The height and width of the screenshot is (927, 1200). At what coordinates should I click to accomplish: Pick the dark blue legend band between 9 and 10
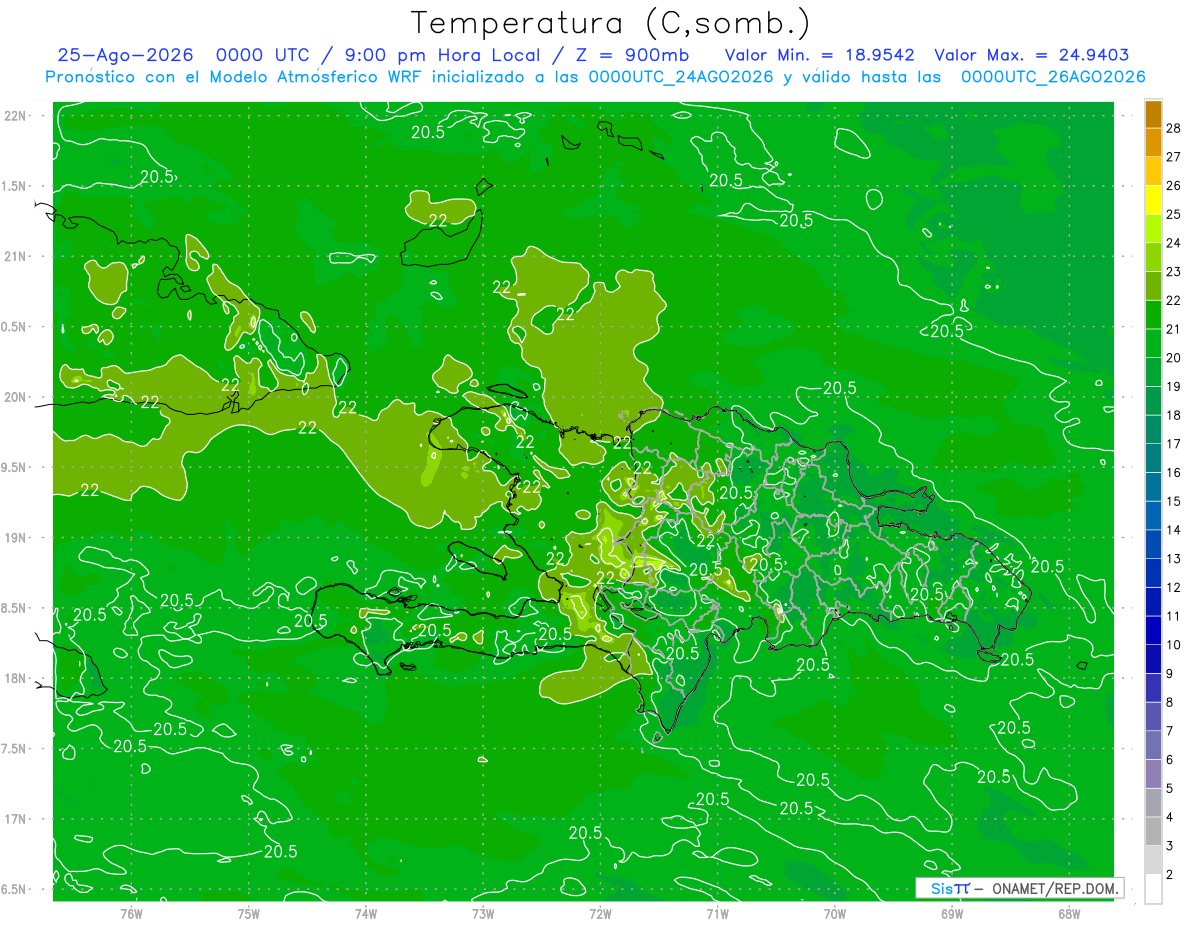[x=1153, y=659]
